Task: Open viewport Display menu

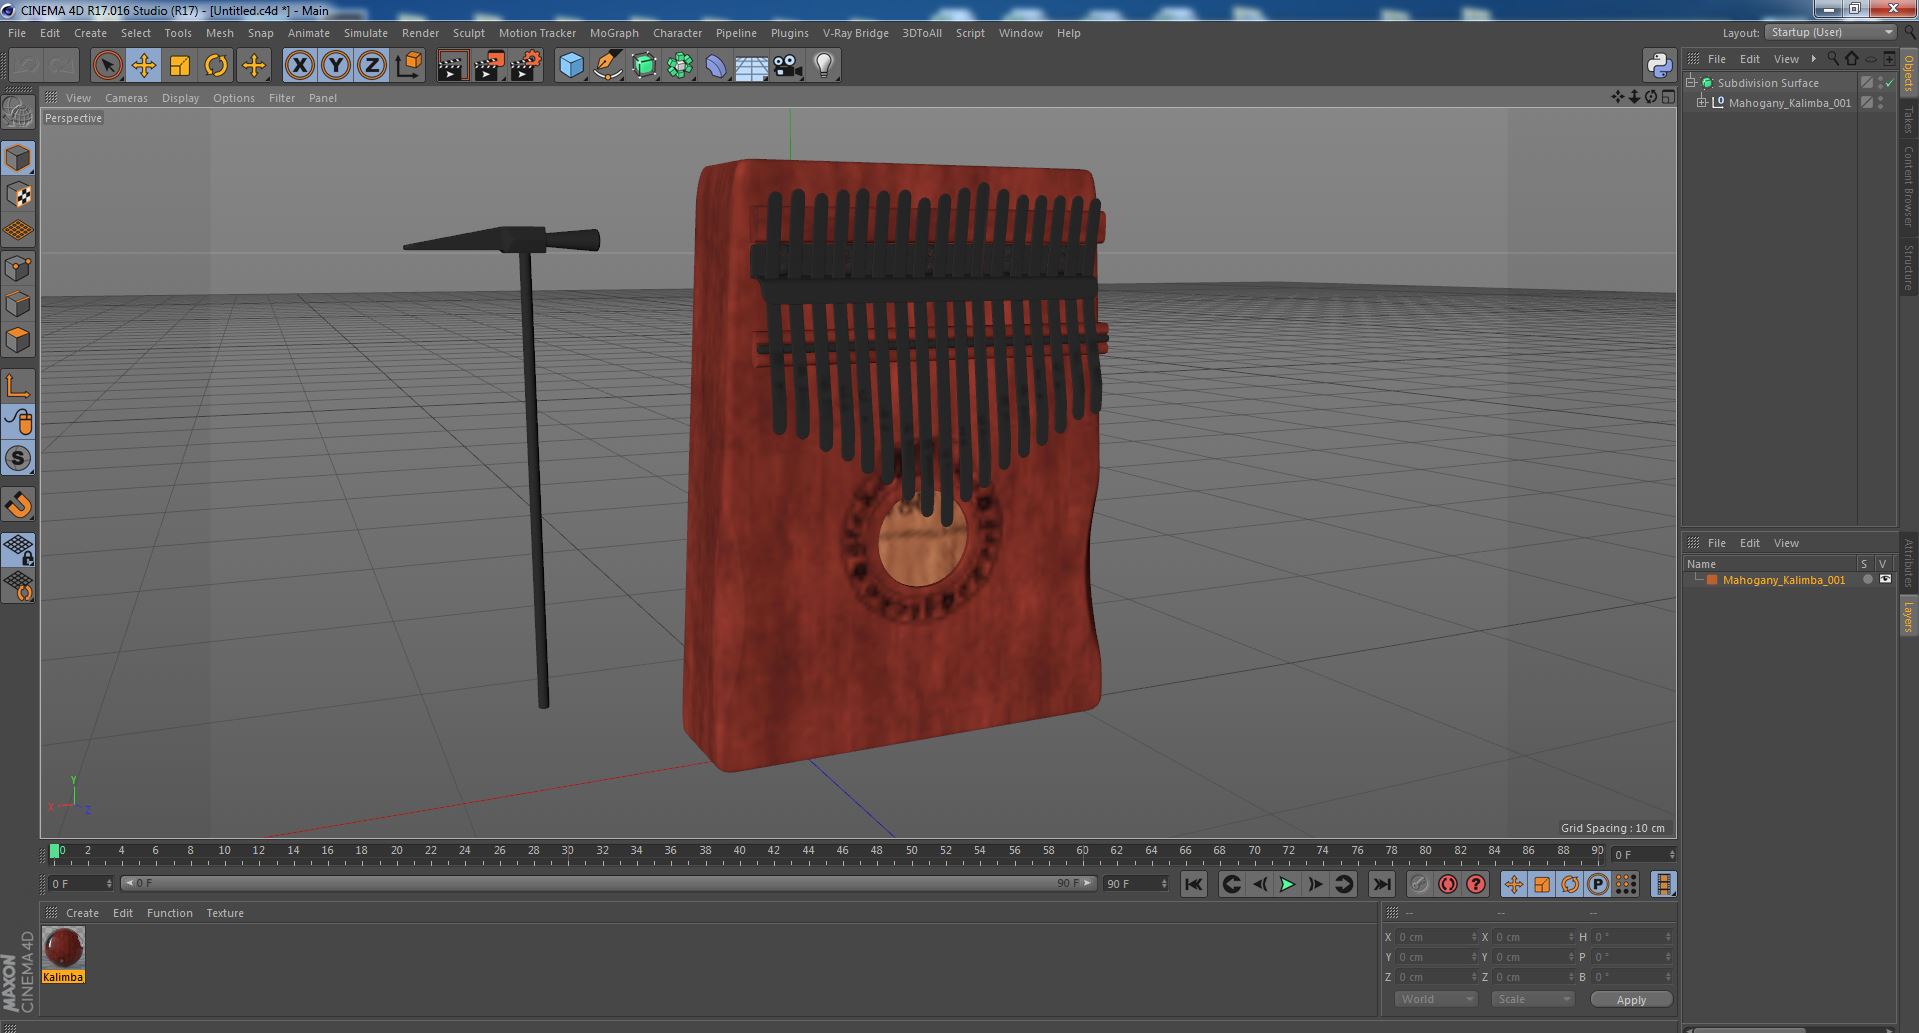Action: point(180,98)
